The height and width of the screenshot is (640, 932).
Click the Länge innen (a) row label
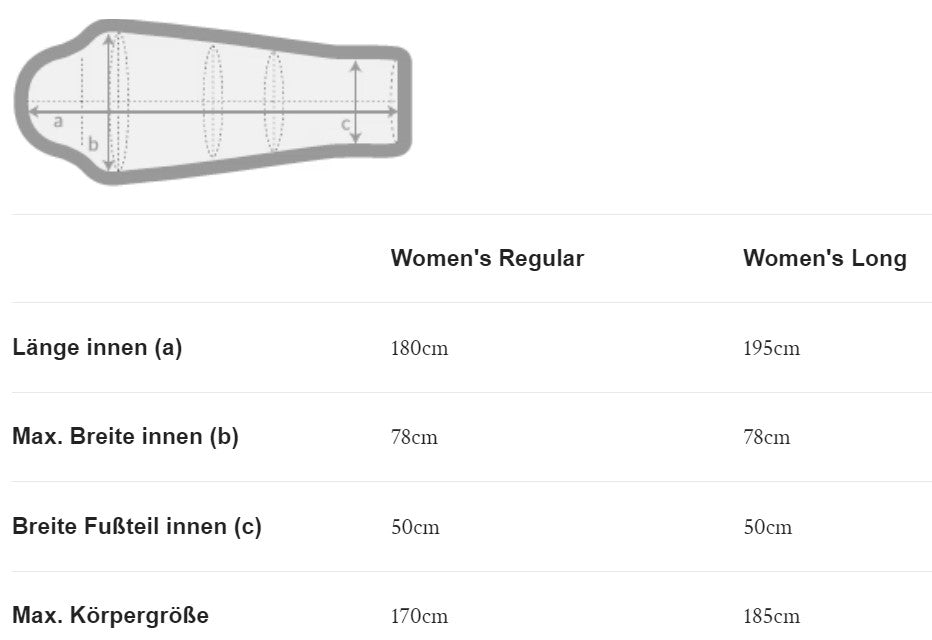pos(97,348)
